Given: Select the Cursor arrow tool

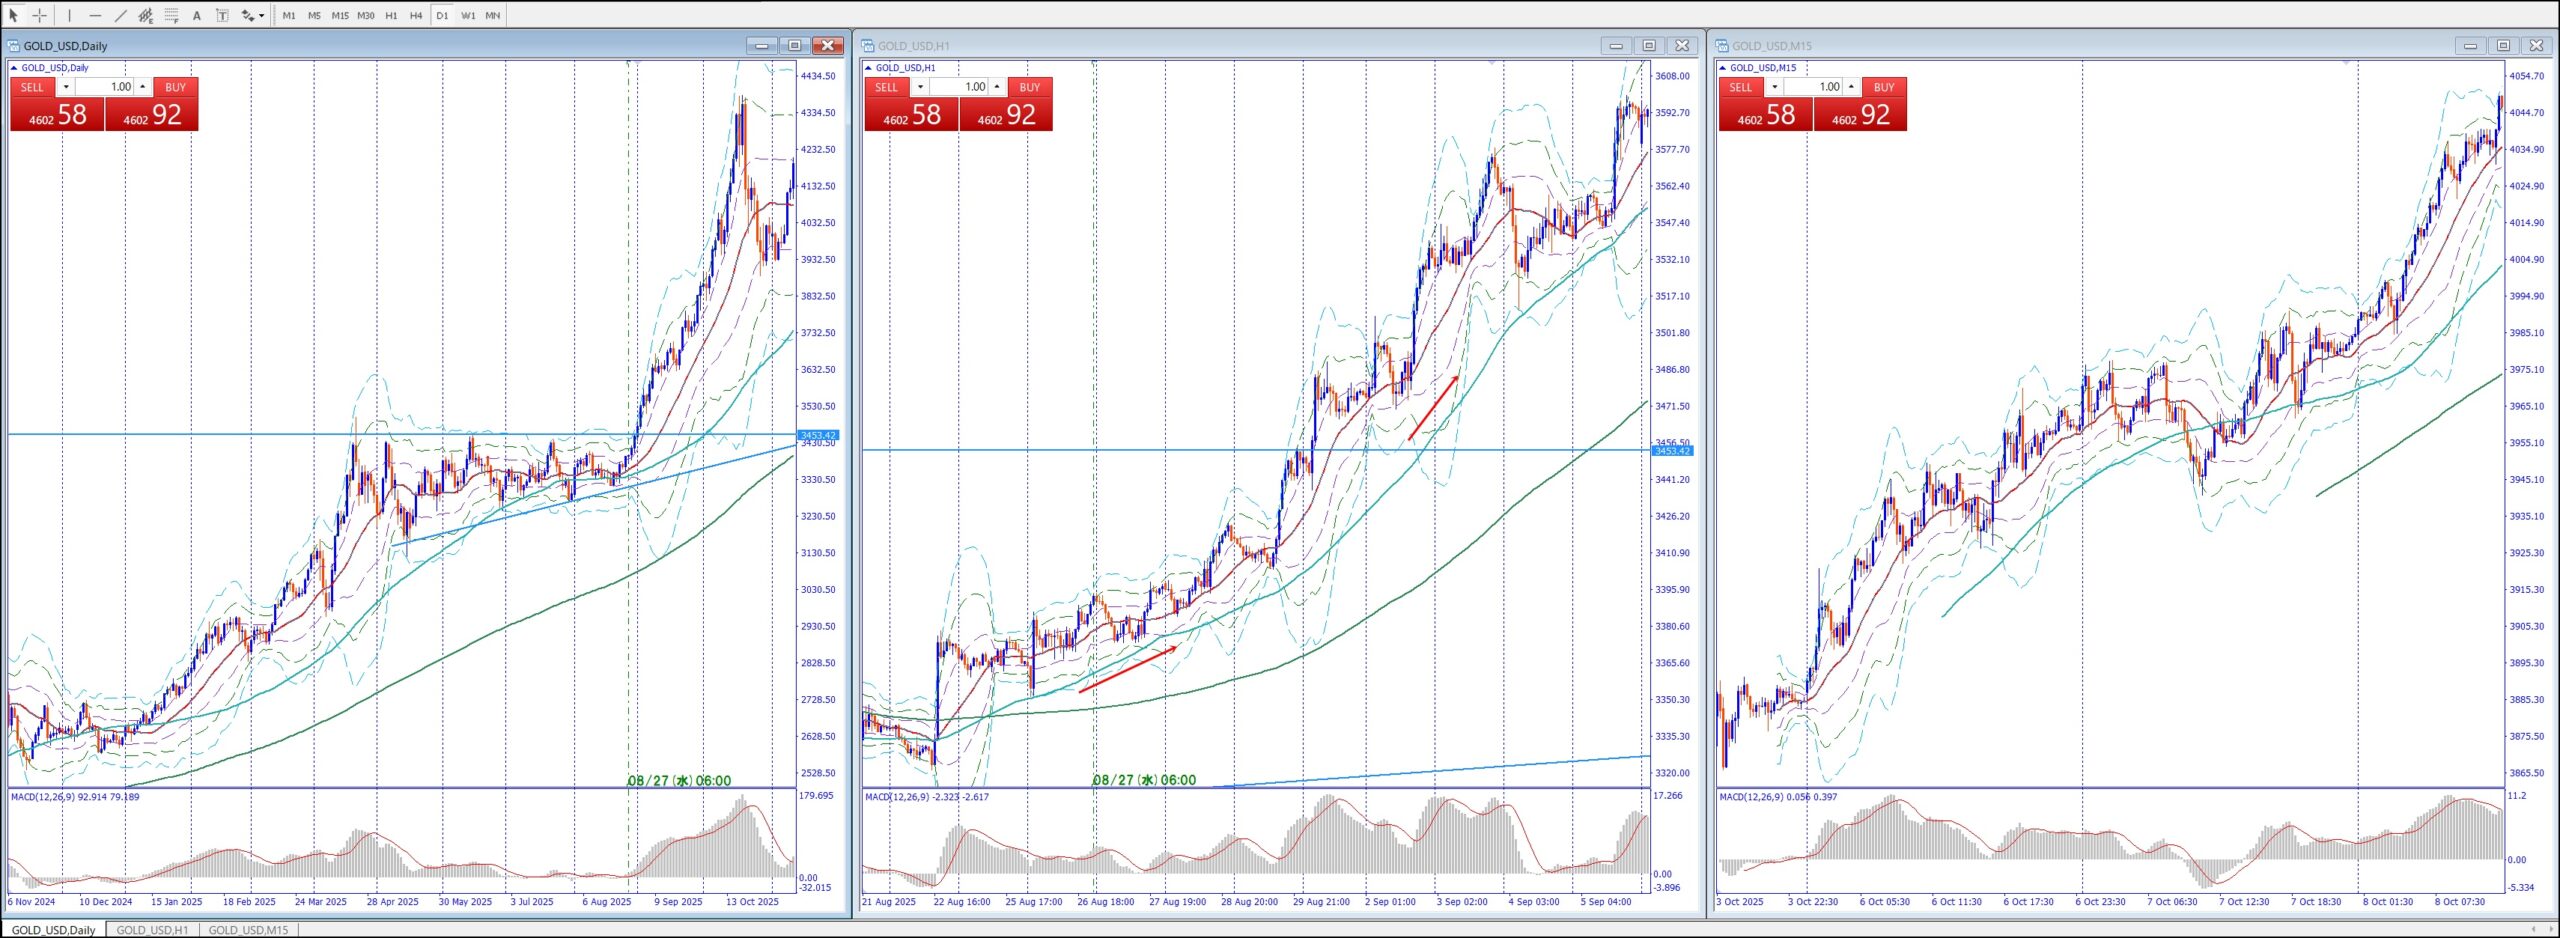Looking at the screenshot, I should (13, 15).
